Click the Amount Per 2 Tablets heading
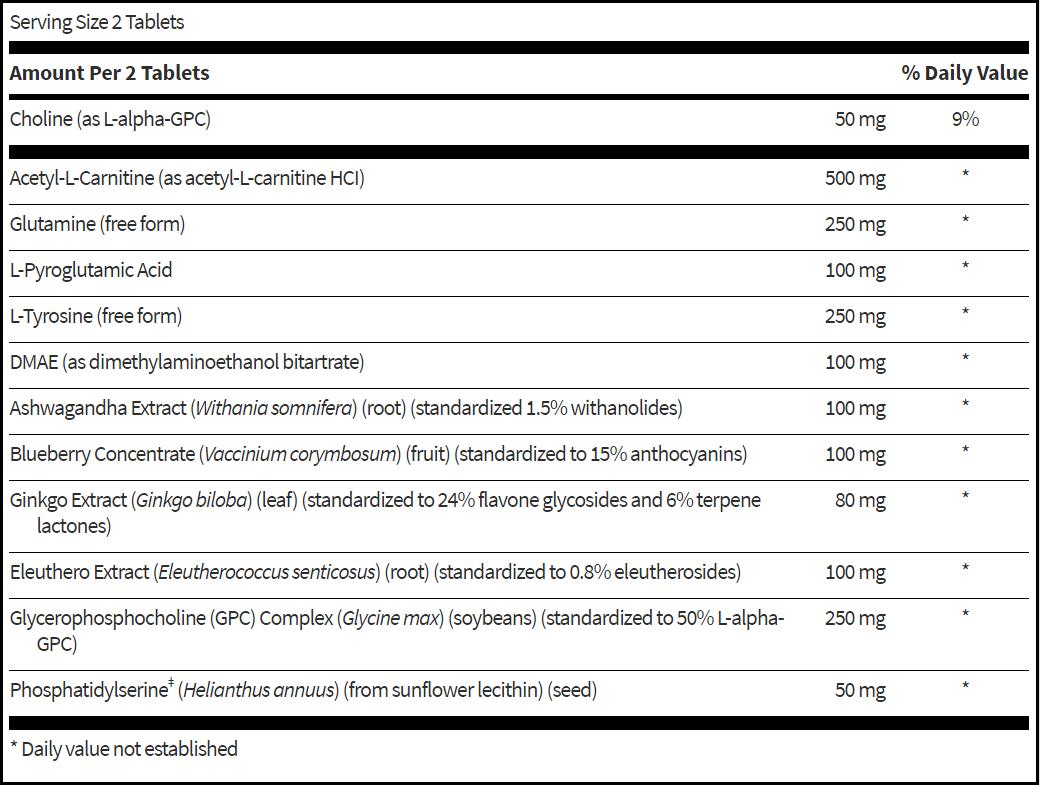Image resolution: width=1040 pixels, height=785 pixels. click(x=109, y=73)
